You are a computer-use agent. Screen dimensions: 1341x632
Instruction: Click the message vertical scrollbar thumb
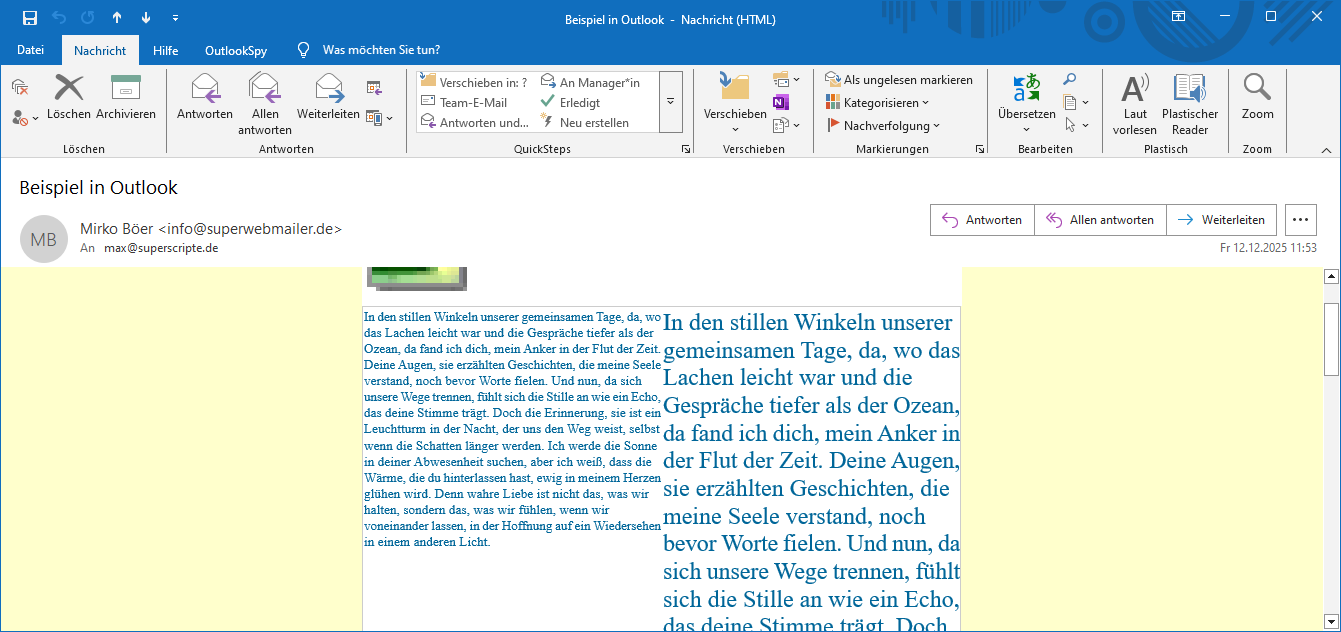(x=1331, y=336)
